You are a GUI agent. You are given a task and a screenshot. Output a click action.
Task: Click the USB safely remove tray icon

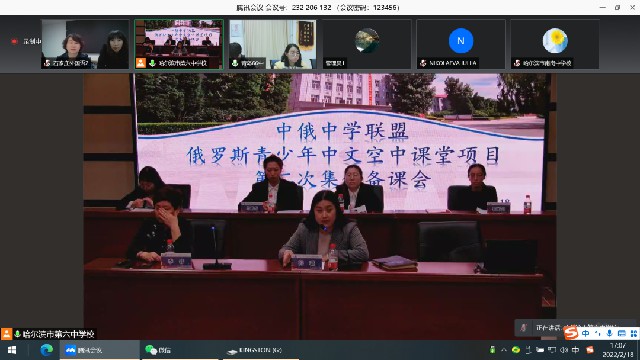492,350
